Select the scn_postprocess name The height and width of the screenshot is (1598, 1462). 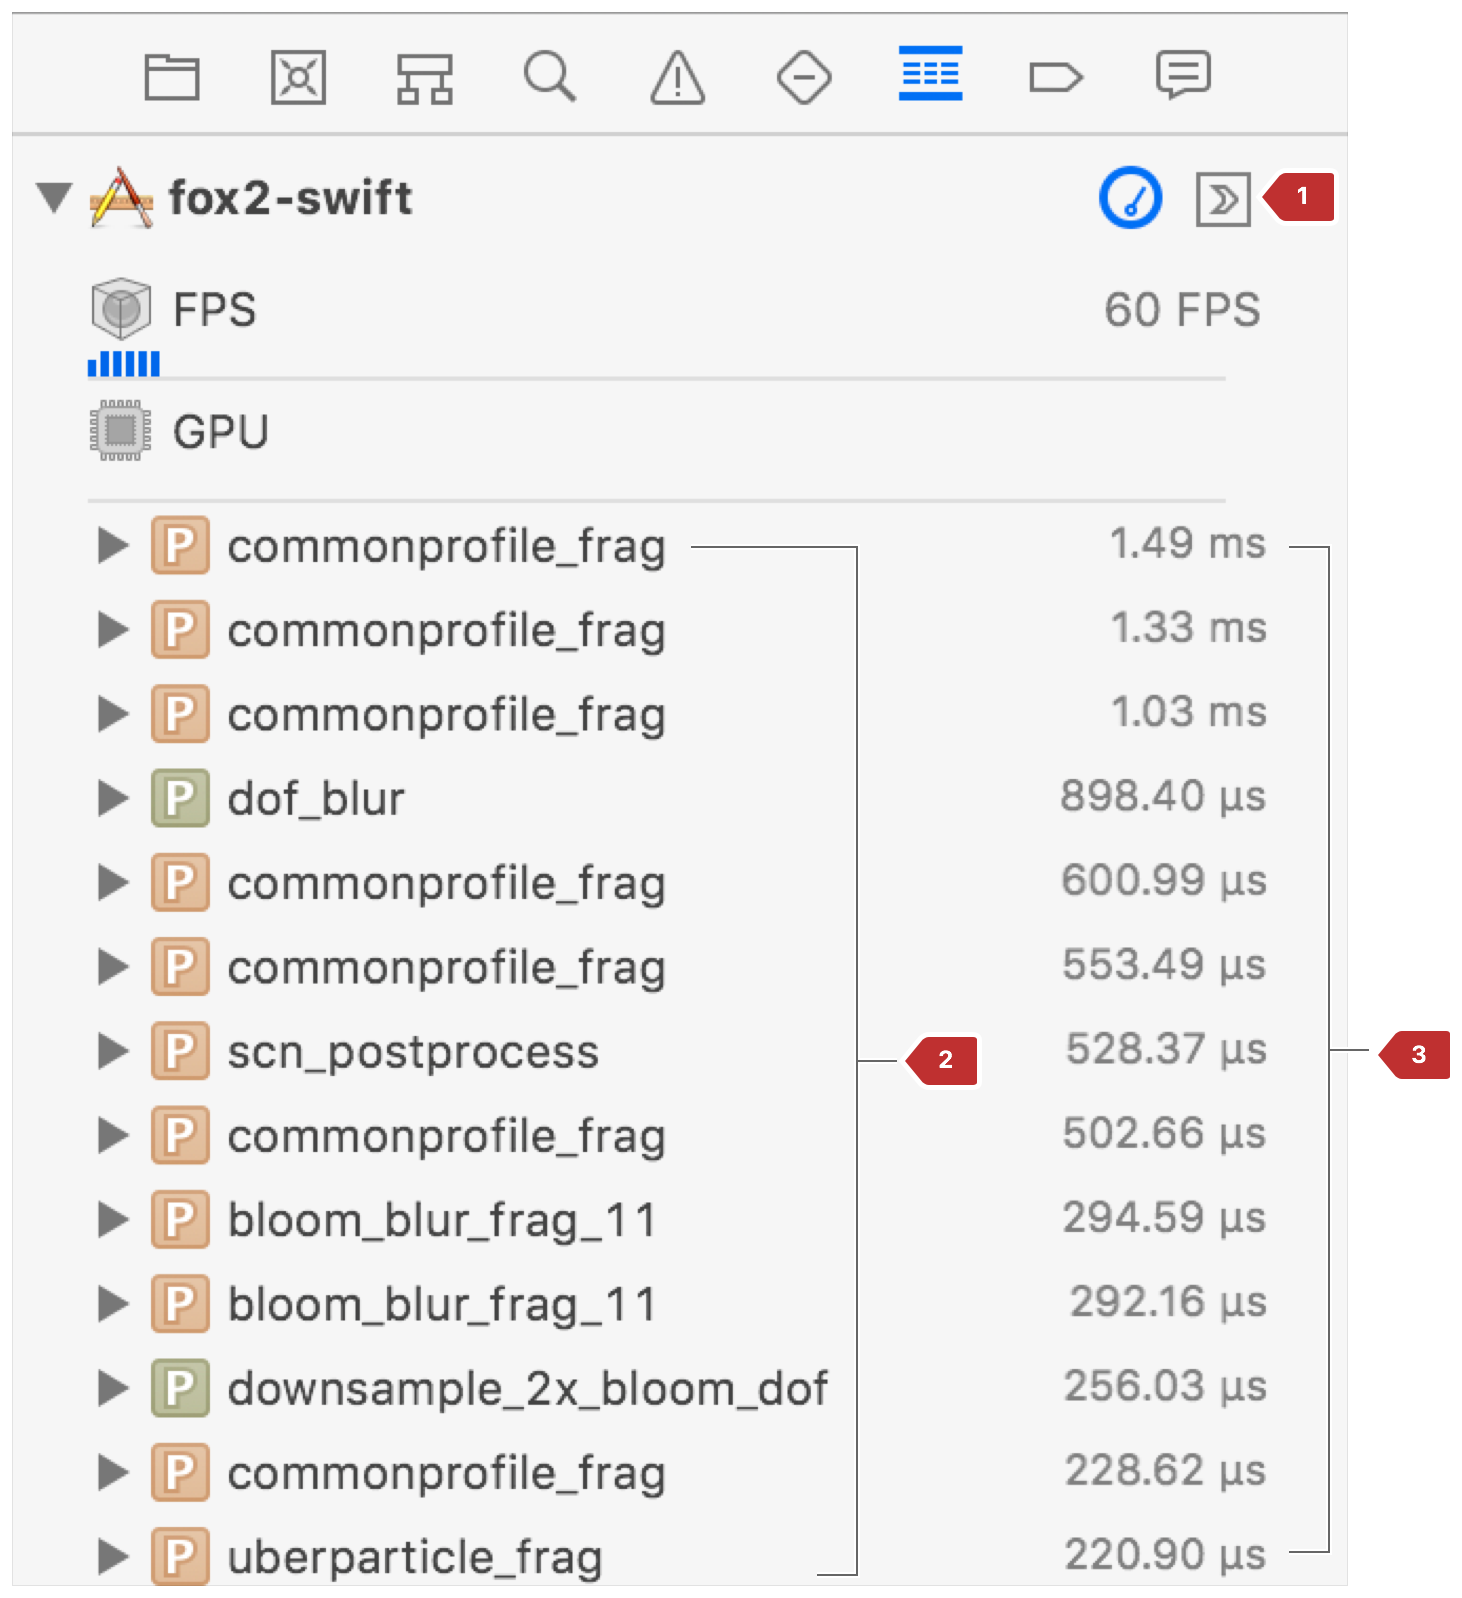[413, 1052]
